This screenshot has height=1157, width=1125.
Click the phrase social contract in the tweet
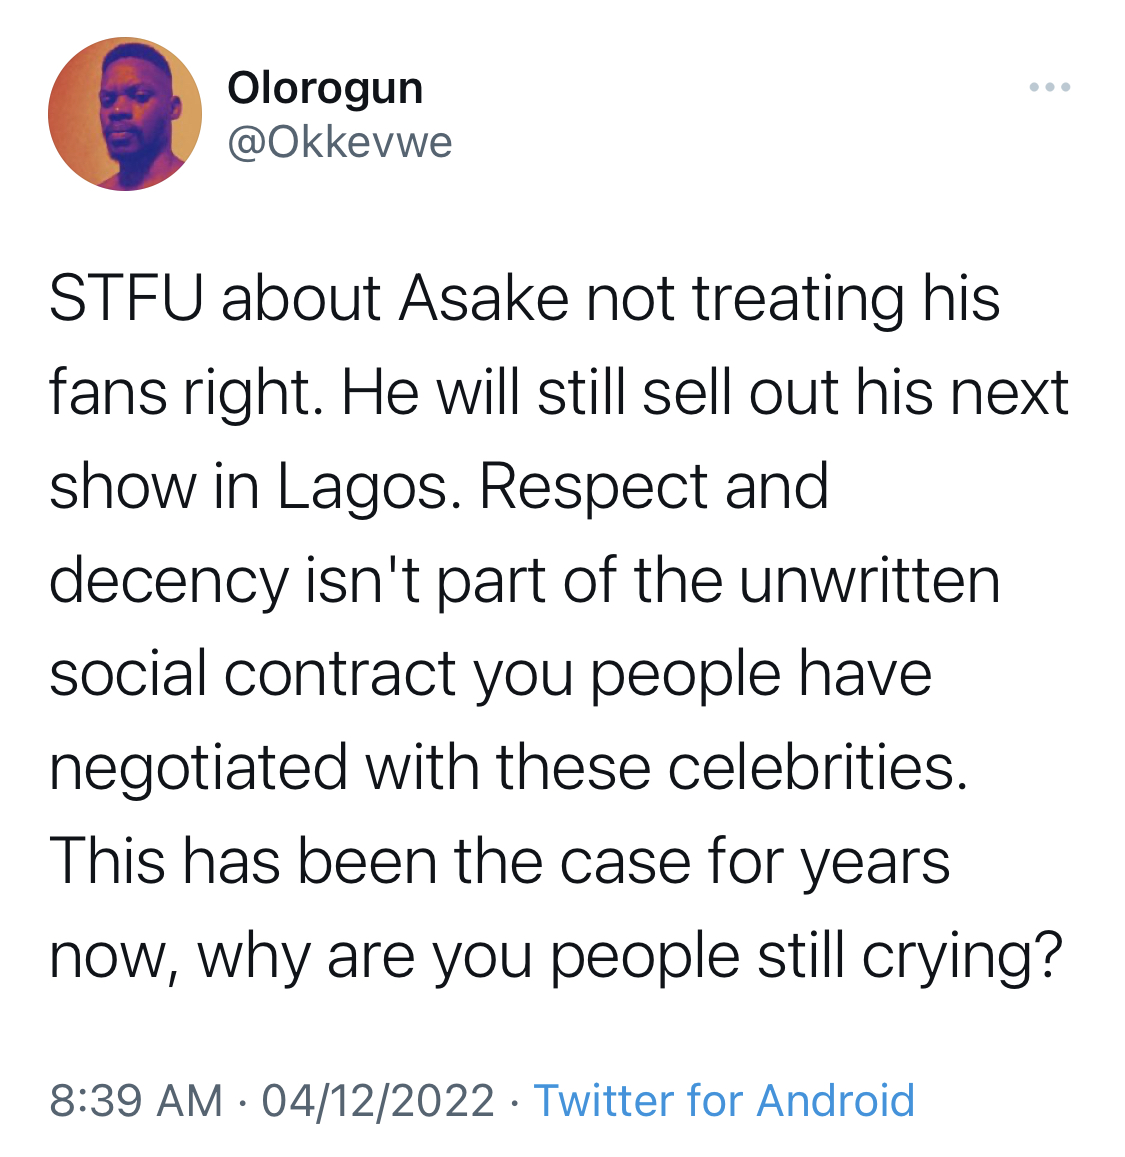(x=252, y=674)
